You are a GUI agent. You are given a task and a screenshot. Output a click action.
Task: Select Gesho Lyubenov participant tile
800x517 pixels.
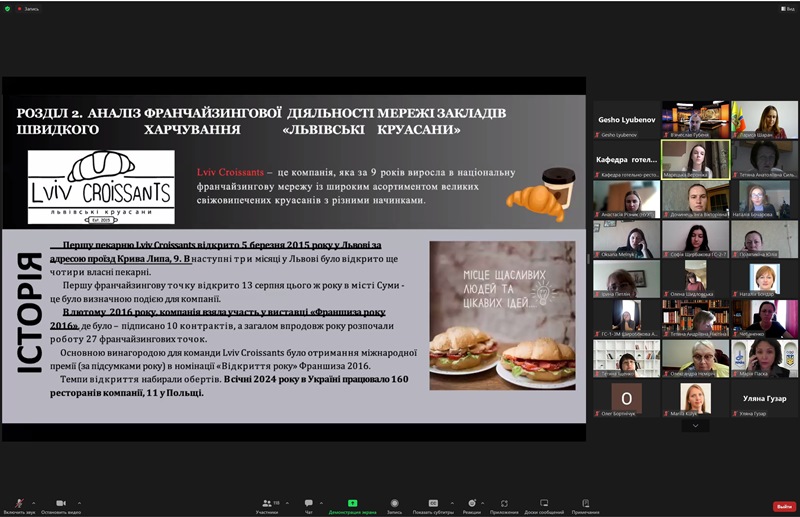pyautogui.click(x=627, y=120)
